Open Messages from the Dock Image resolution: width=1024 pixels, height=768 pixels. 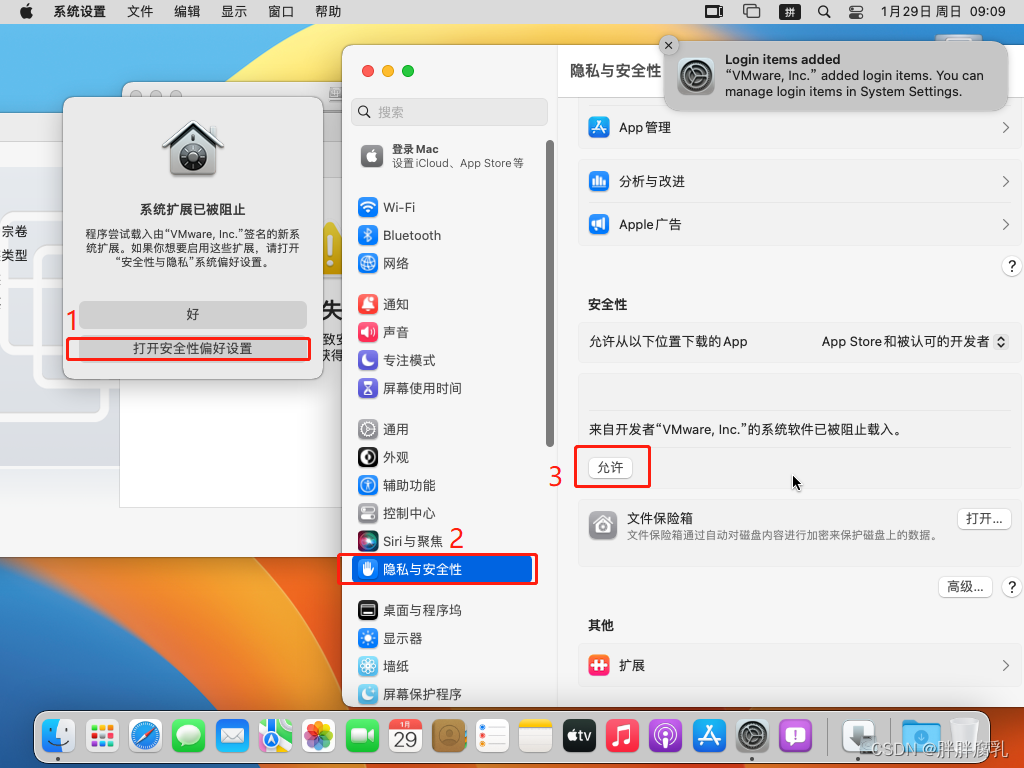(189, 736)
